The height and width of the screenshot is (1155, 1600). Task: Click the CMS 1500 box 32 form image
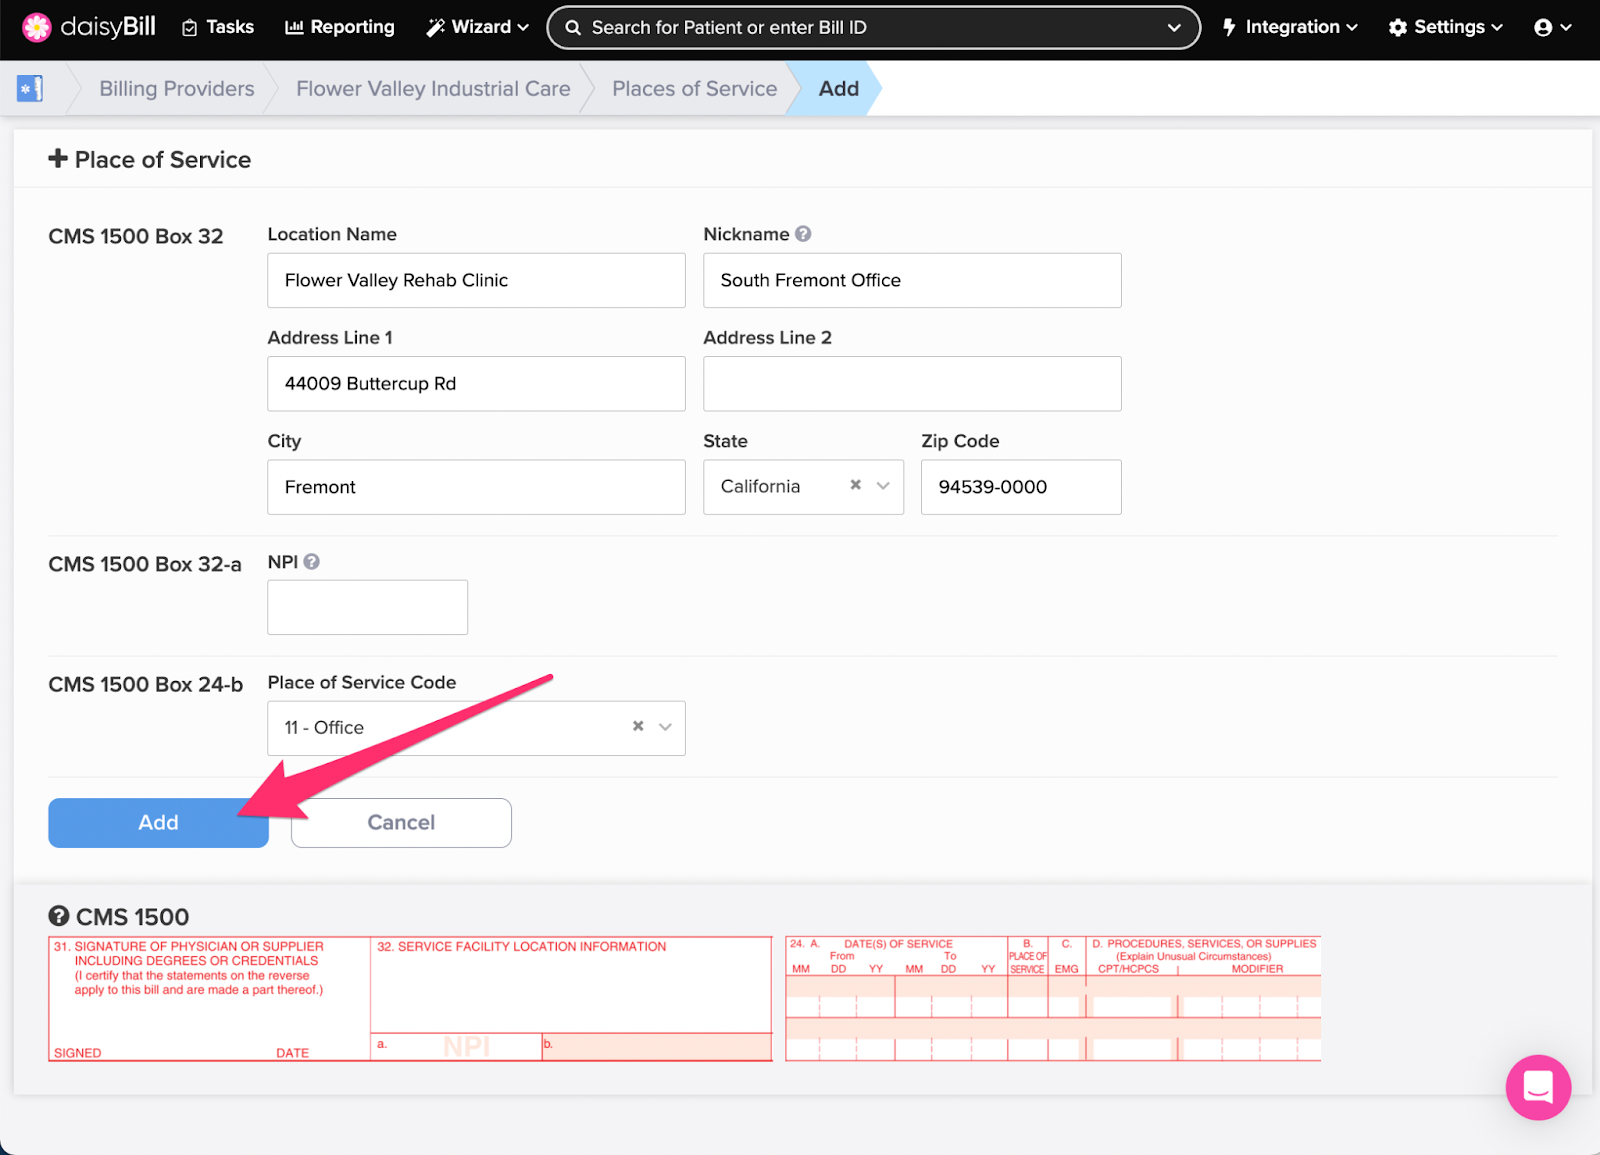[410, 998]
